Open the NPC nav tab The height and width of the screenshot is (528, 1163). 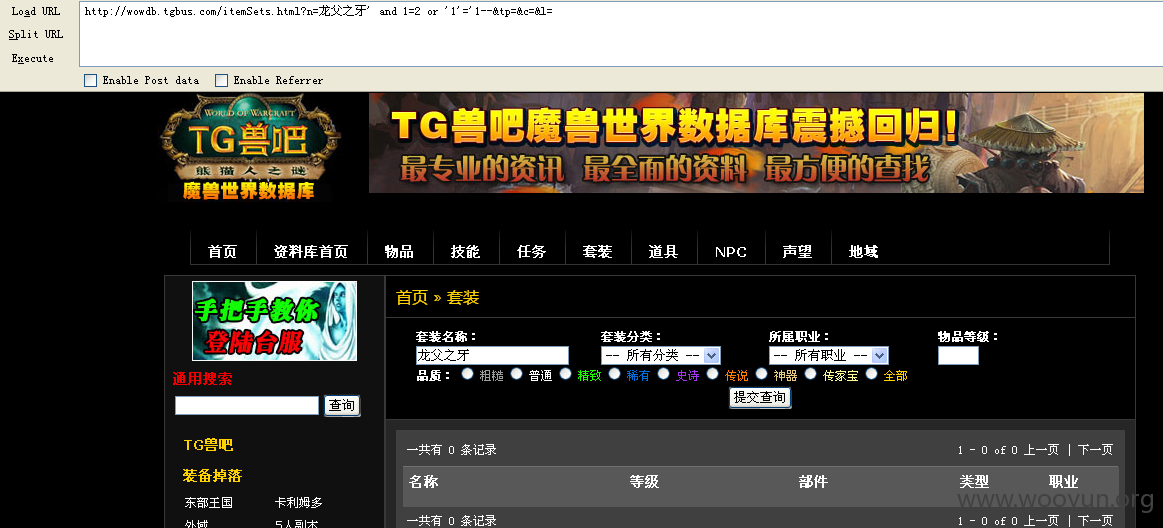731,251
